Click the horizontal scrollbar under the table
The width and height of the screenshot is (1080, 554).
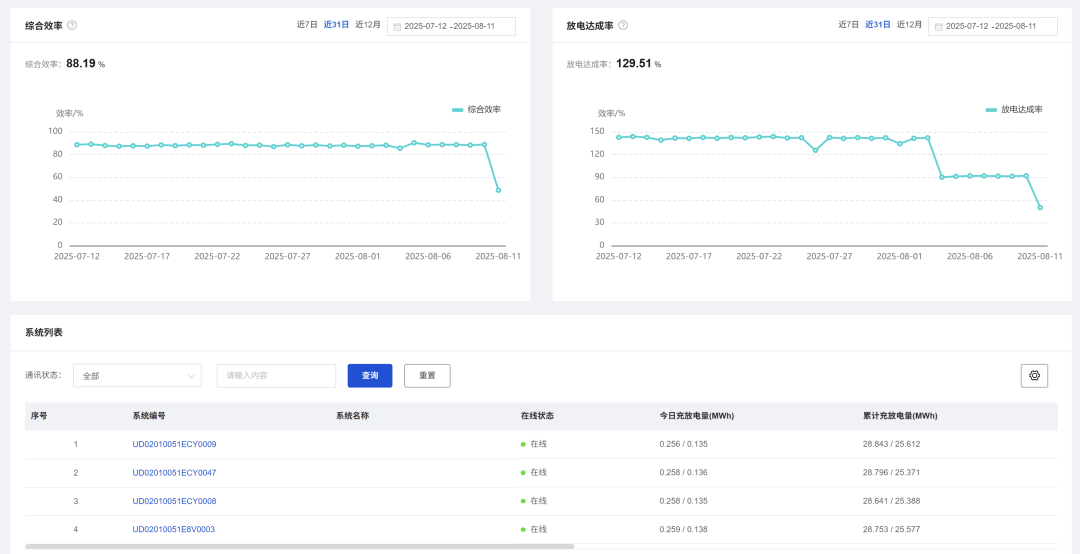coord(300,547)
